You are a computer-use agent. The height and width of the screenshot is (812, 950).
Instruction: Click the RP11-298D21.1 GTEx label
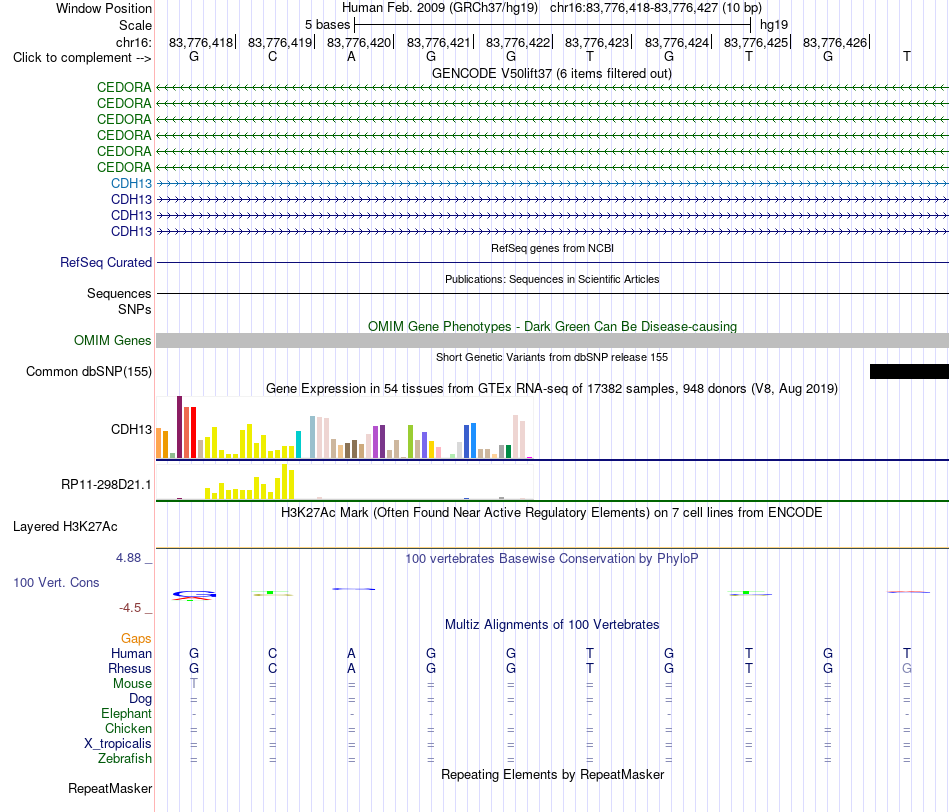pos(106,484)
